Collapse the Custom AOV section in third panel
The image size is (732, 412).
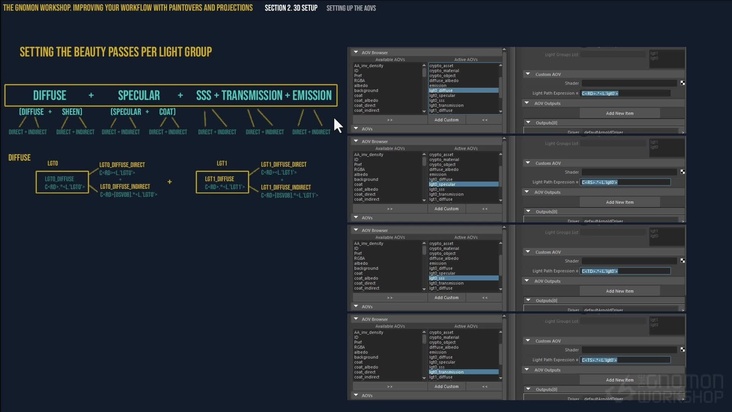pos(528,252)
